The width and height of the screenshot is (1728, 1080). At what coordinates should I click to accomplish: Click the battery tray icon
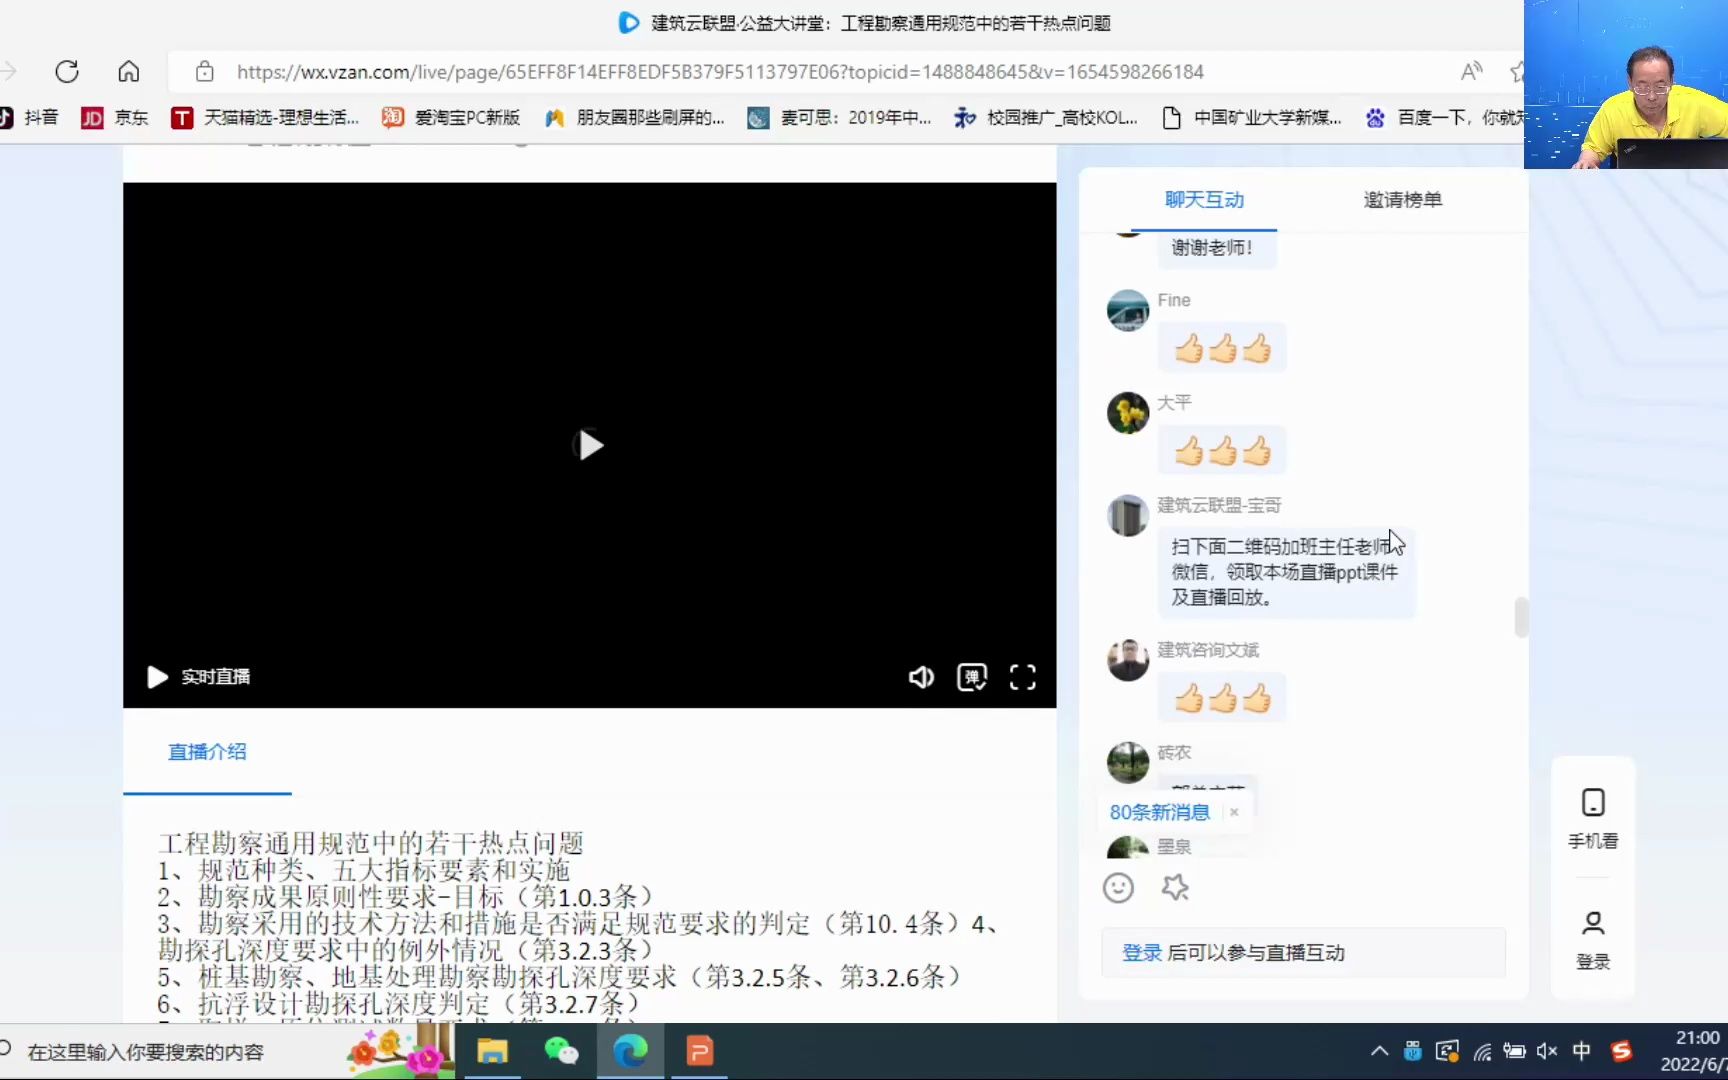[1514, 1051]
